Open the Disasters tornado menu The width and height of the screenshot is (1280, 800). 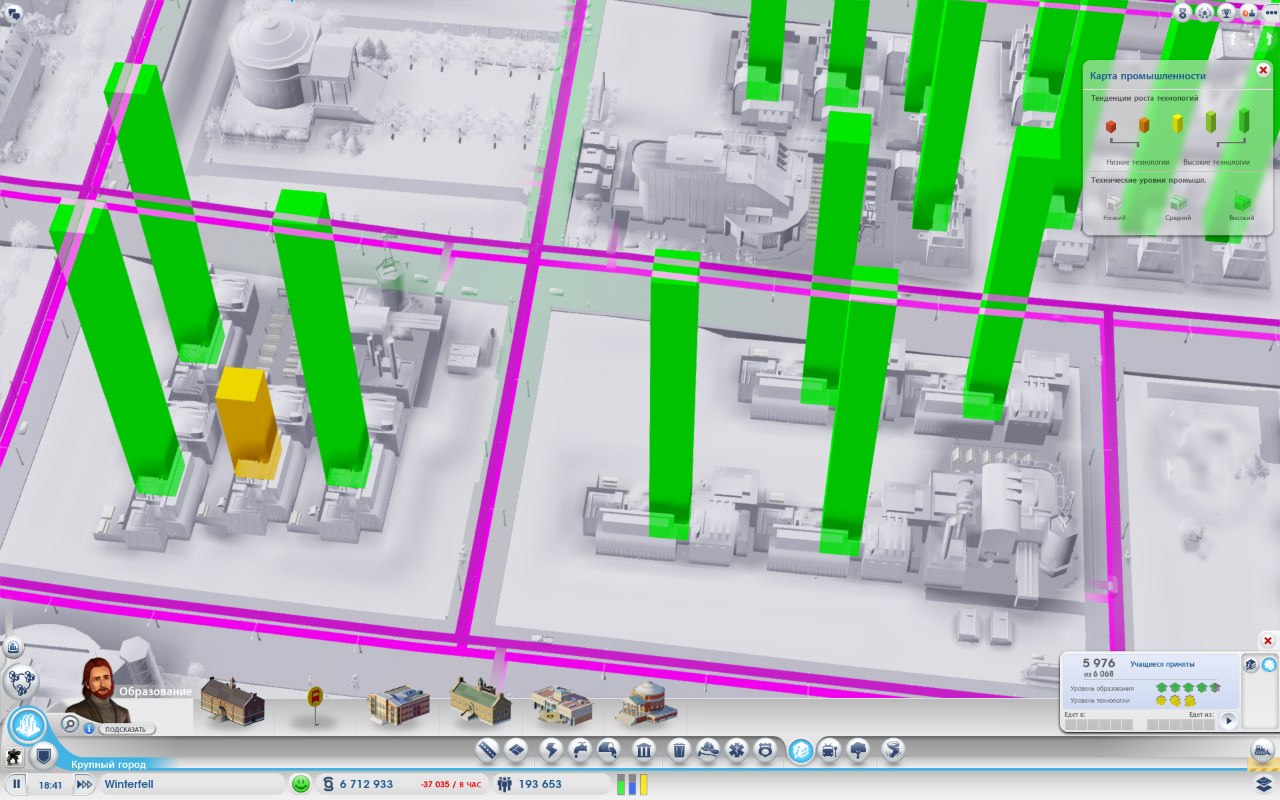click(893, 749)
